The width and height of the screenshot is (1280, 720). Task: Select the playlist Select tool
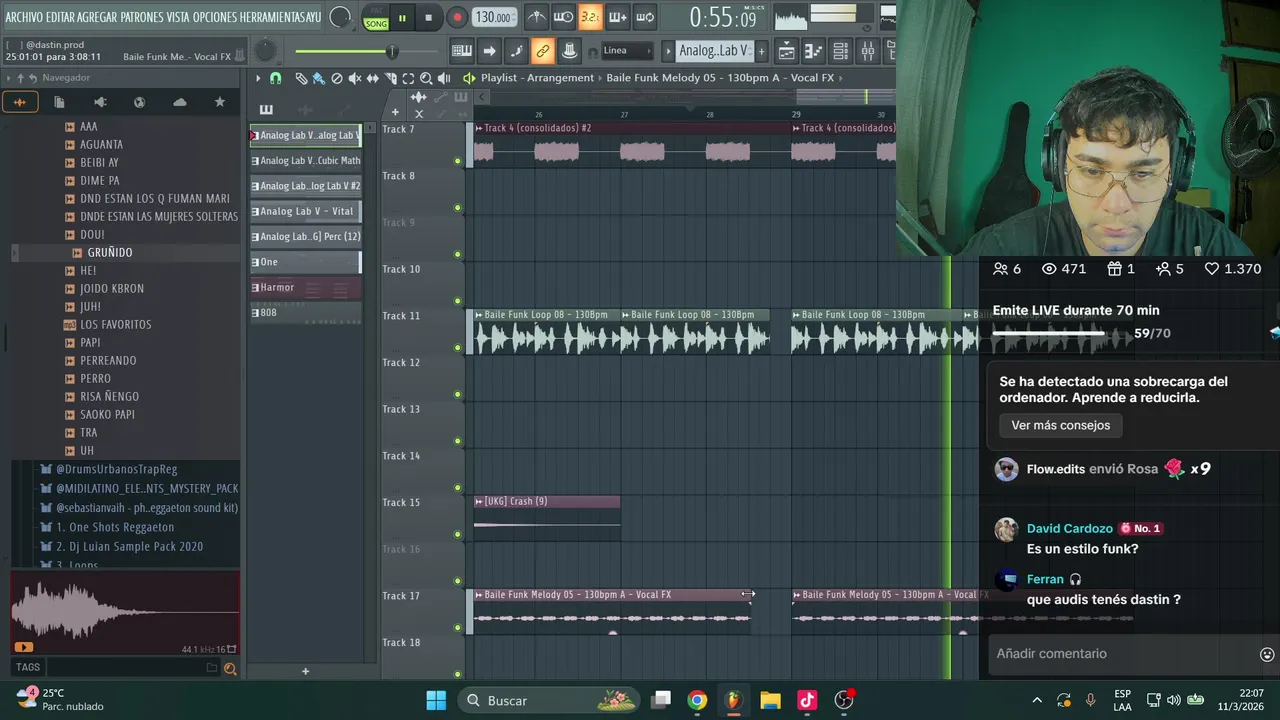point(408,78)
